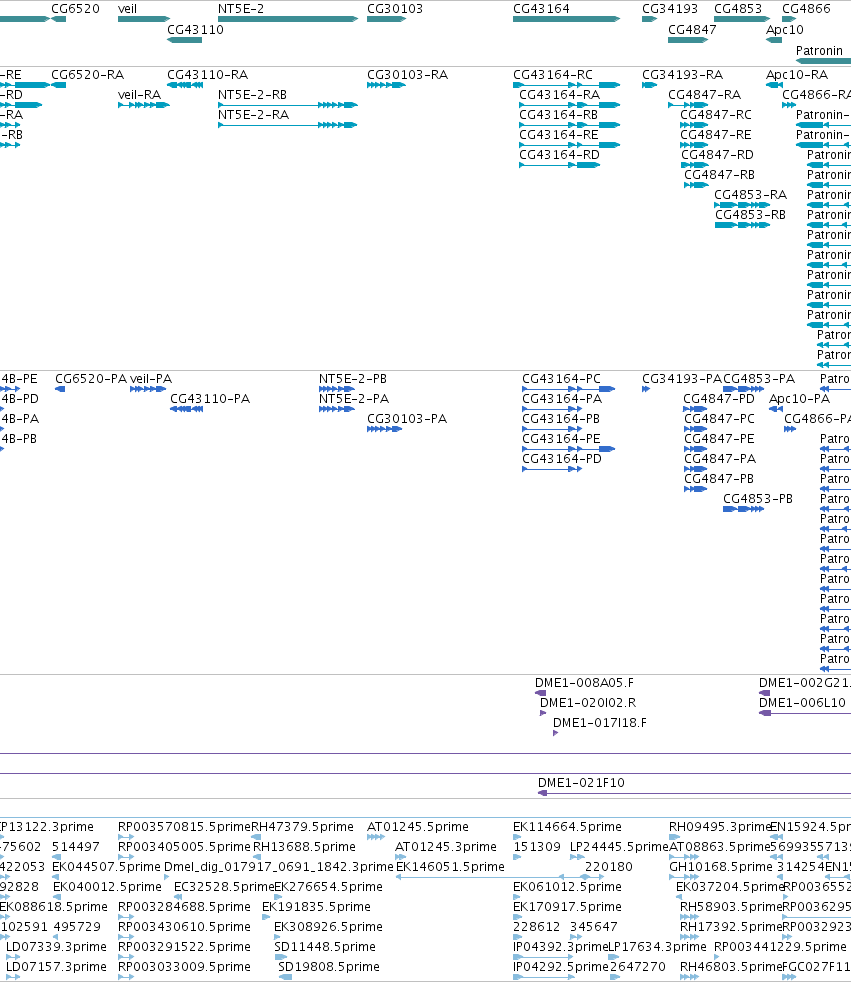
Task: Click transcript CG43164-RE
Action: (559, 135)
